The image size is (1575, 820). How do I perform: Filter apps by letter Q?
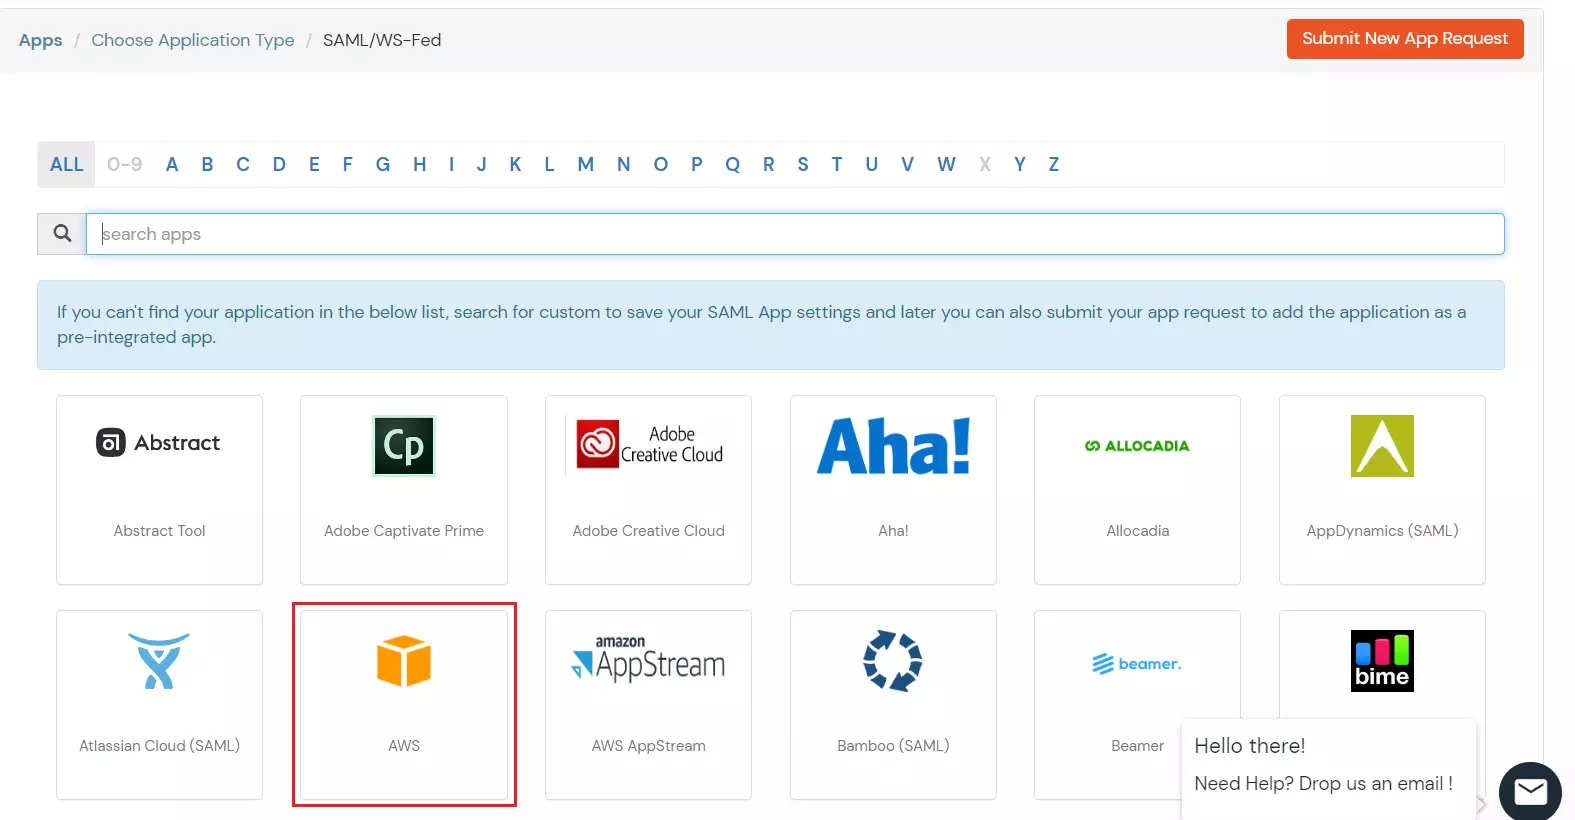pos(733,164)
